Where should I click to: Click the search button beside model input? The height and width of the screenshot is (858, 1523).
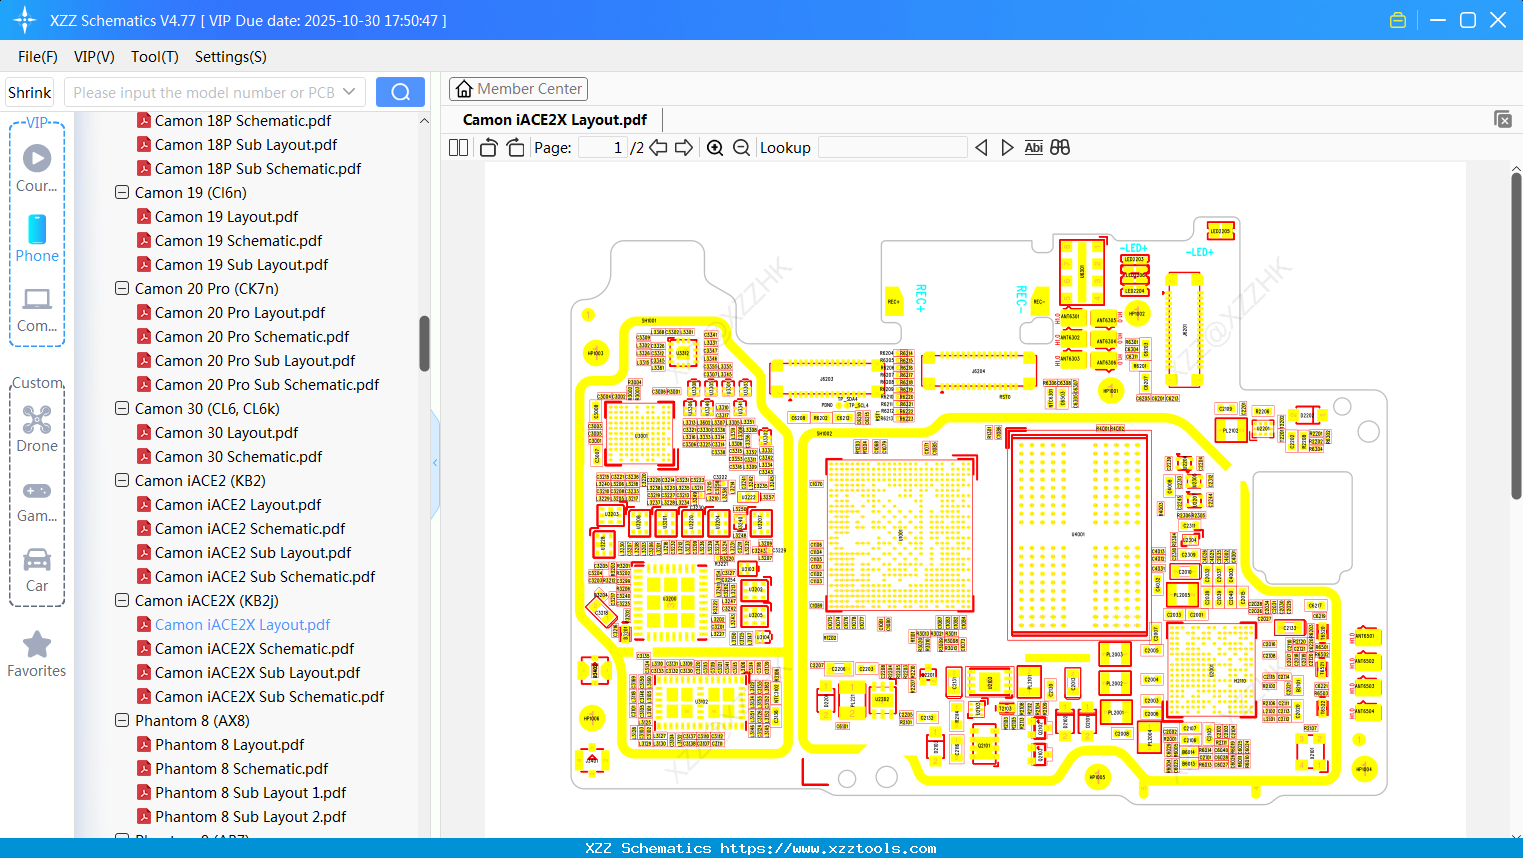point(400,92)
